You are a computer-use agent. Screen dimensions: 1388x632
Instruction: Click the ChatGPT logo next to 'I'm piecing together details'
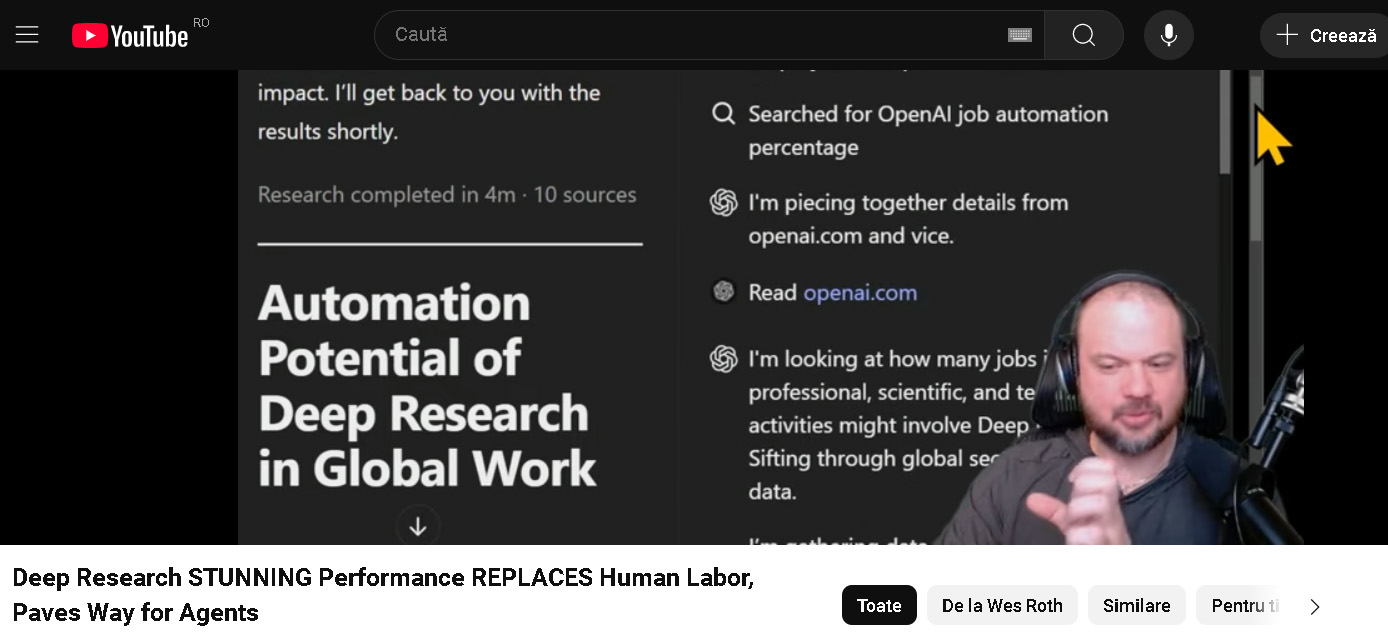pos(722,203)
